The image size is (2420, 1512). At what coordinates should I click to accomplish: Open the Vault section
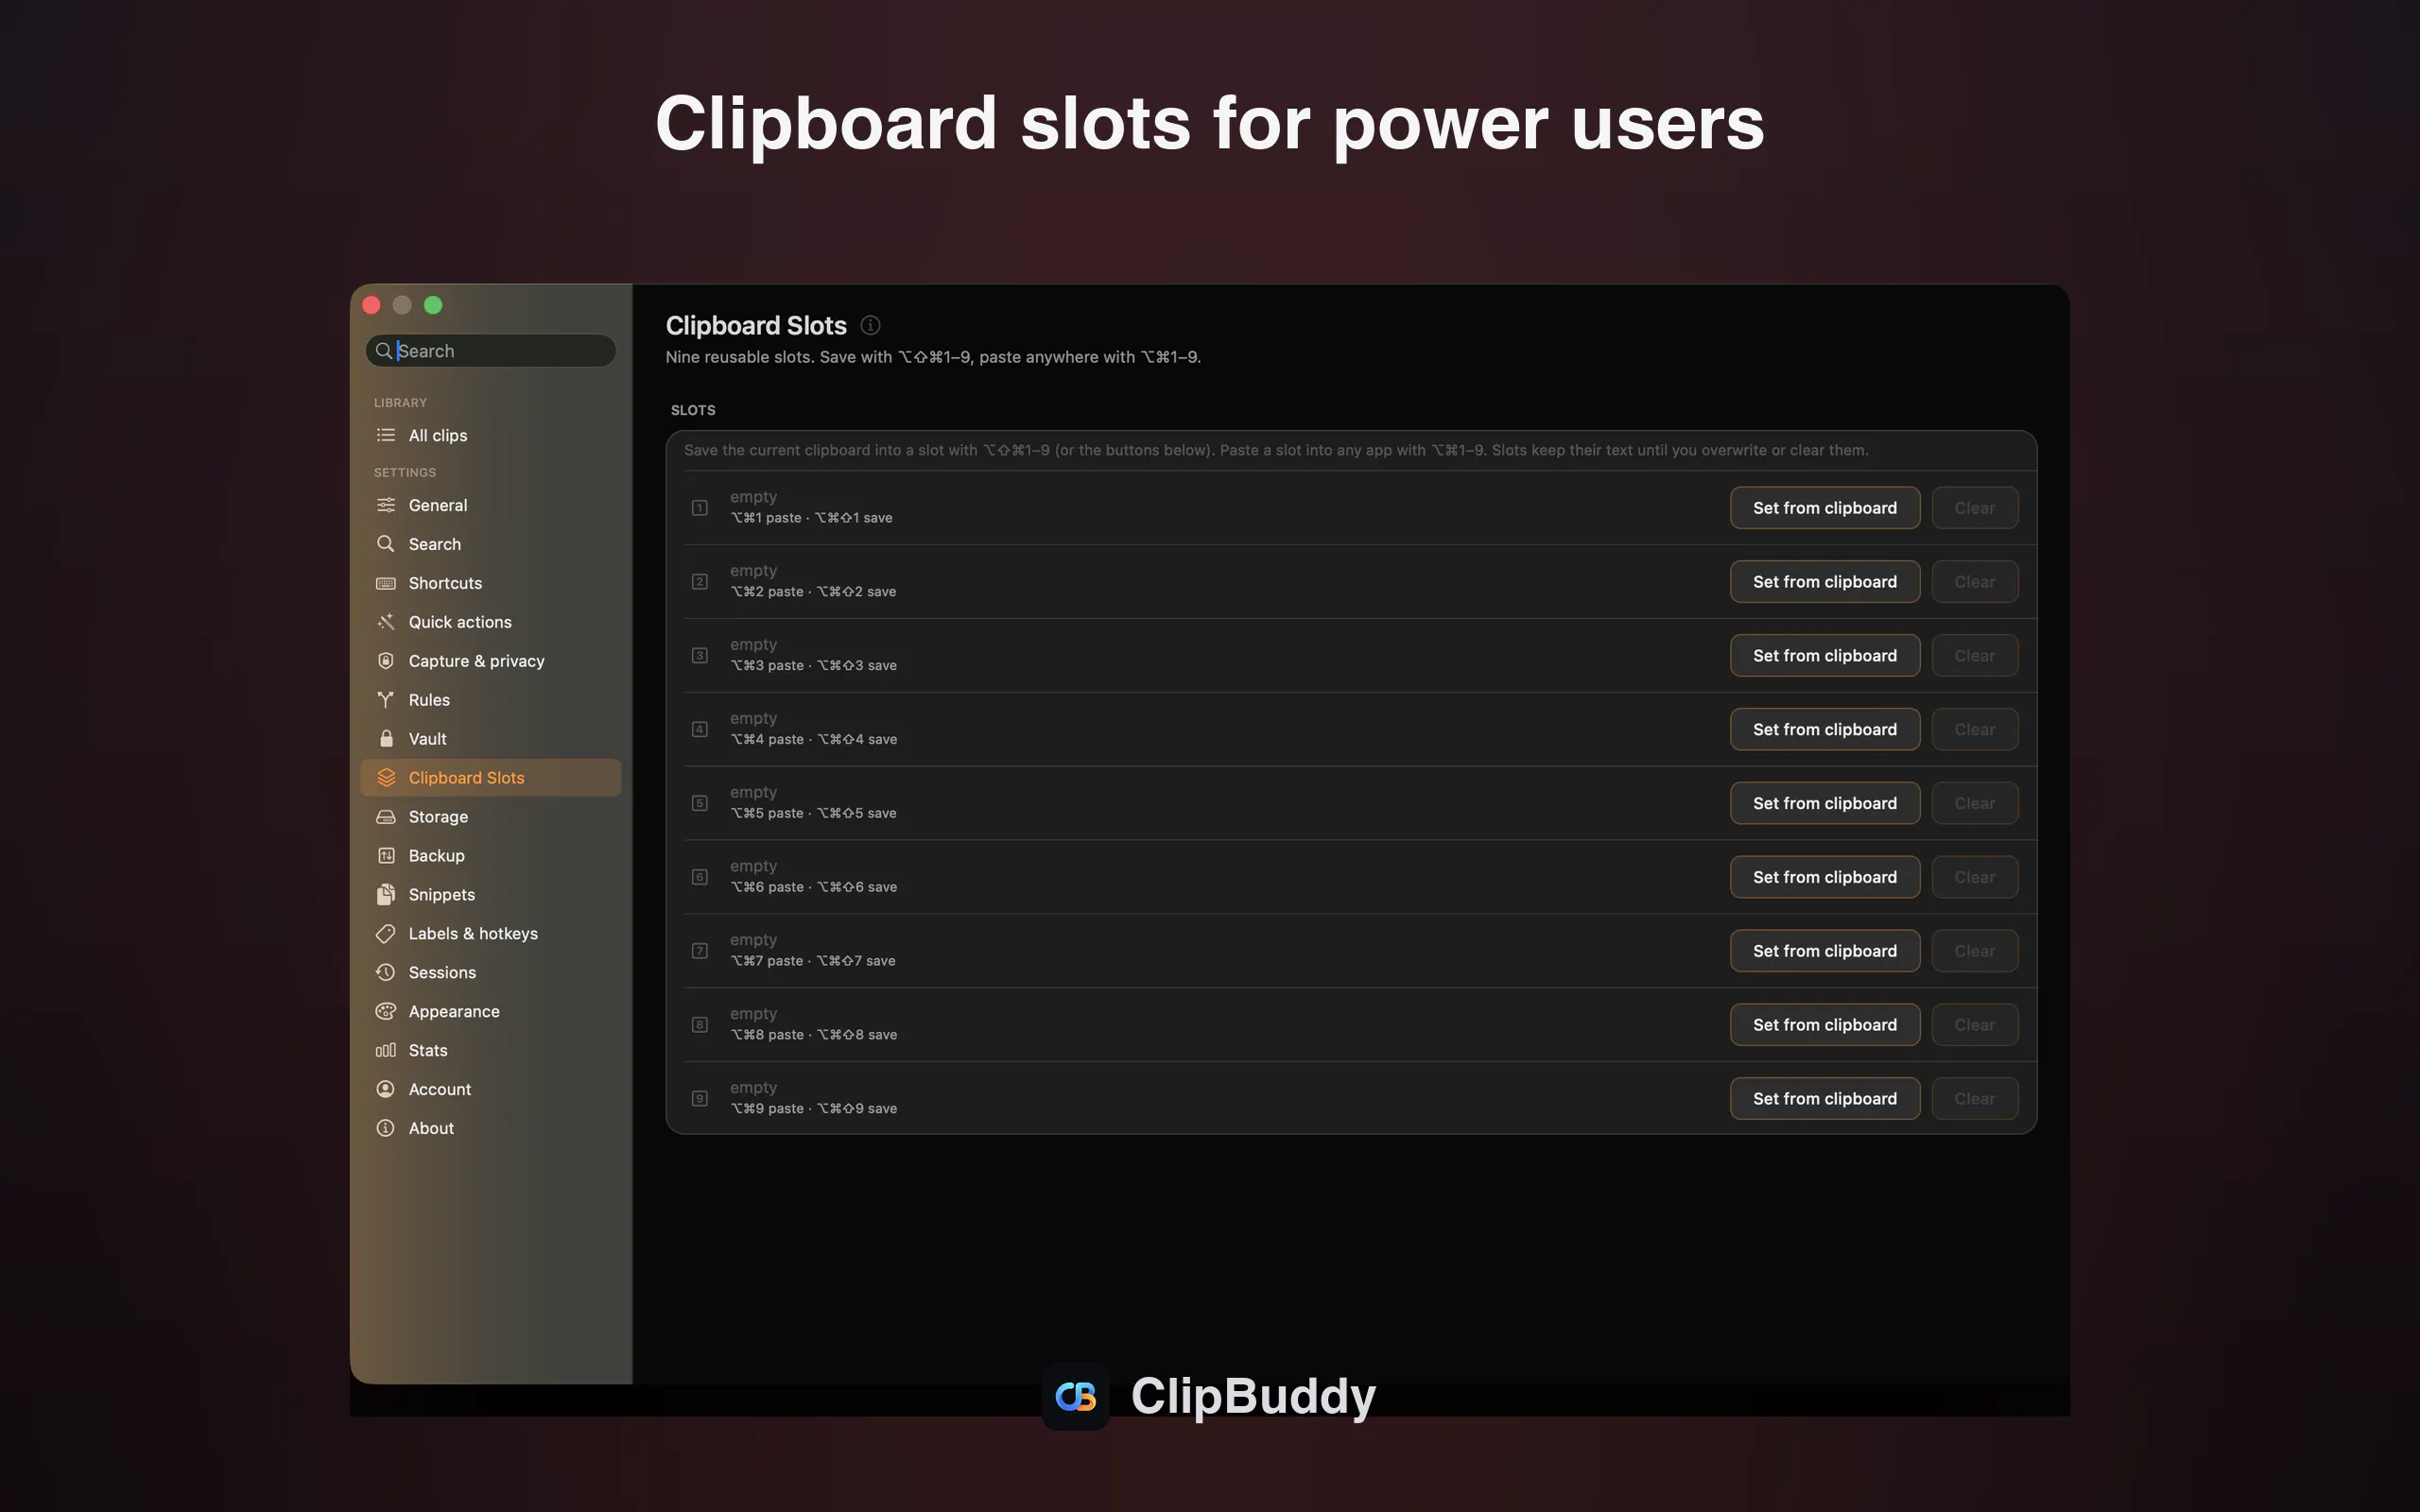click(490, 739)
